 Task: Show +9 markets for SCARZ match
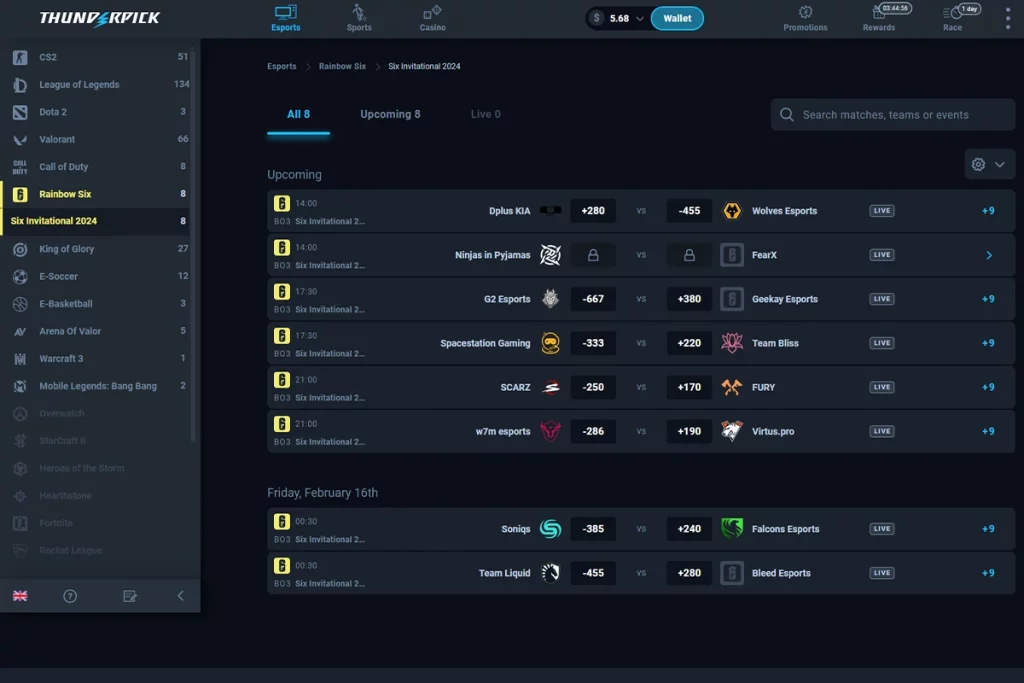(988, 387)
